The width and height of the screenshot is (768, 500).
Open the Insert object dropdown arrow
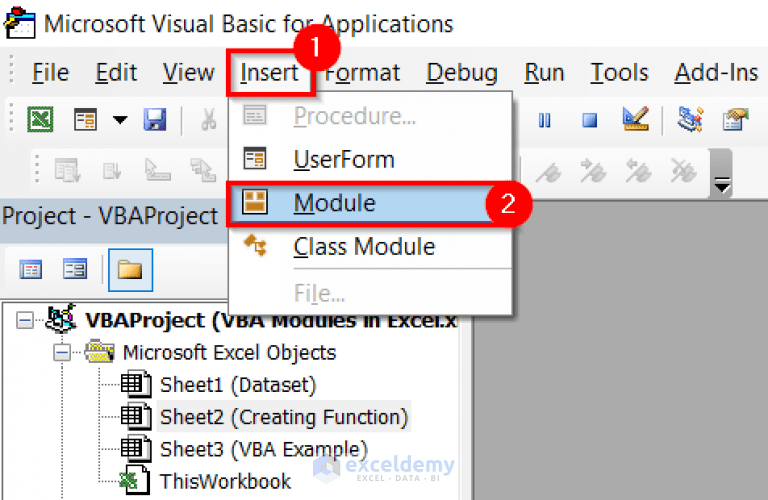120,119
